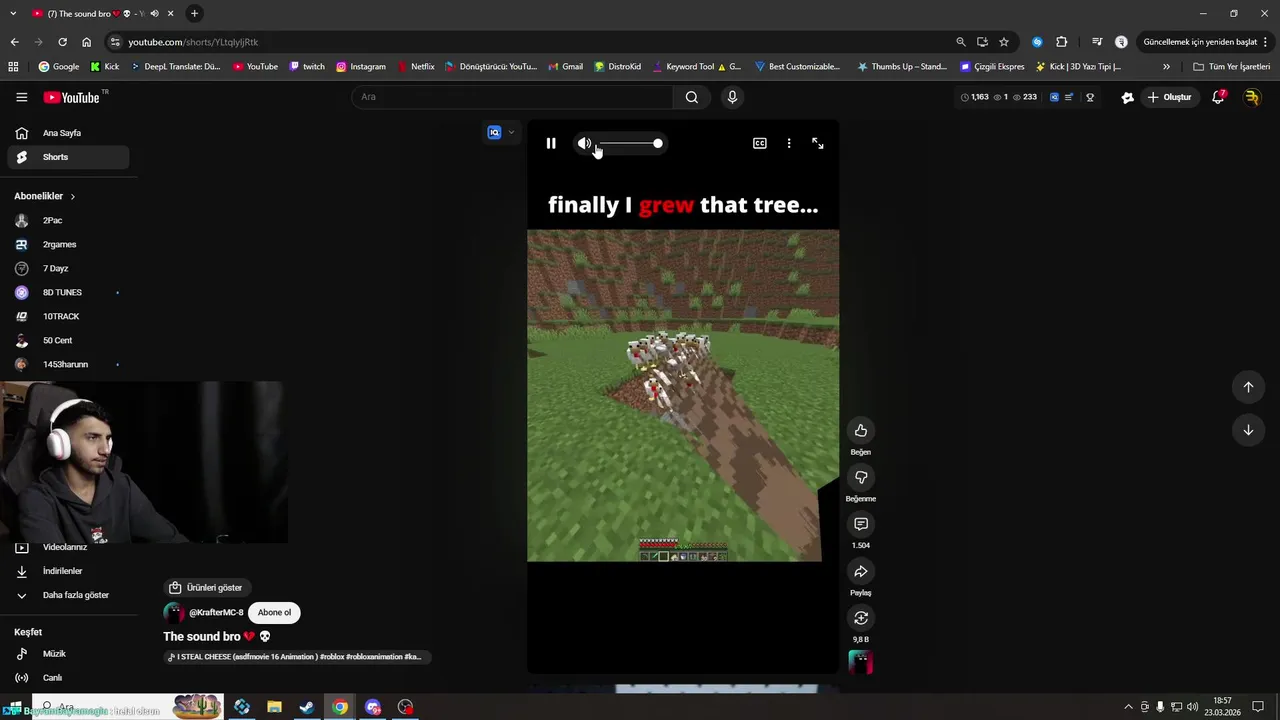Open Müzik under Keşfet
The width and height of the screenshot is (1280, 720).
pyautogui.click(x=68, y=654)
